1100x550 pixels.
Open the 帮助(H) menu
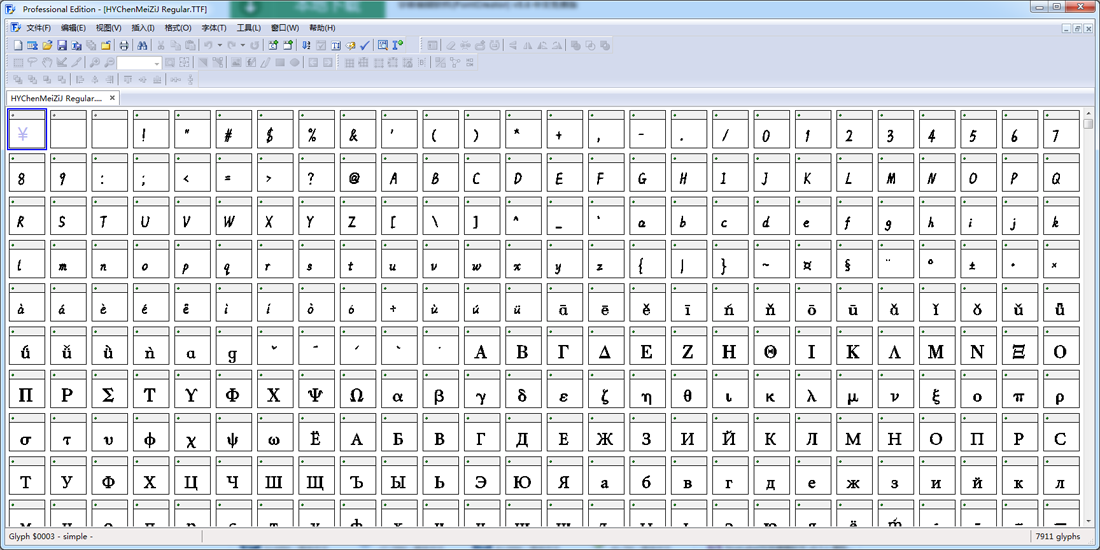pos(322,28)
